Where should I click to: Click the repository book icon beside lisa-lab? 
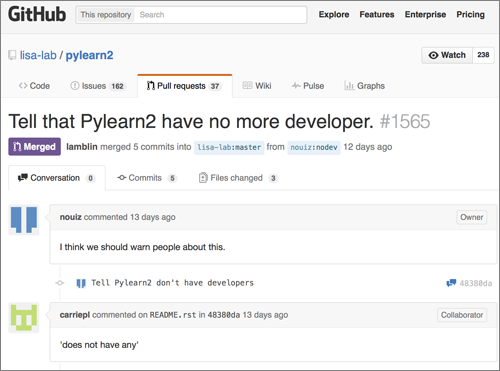(x=12, y=55)
